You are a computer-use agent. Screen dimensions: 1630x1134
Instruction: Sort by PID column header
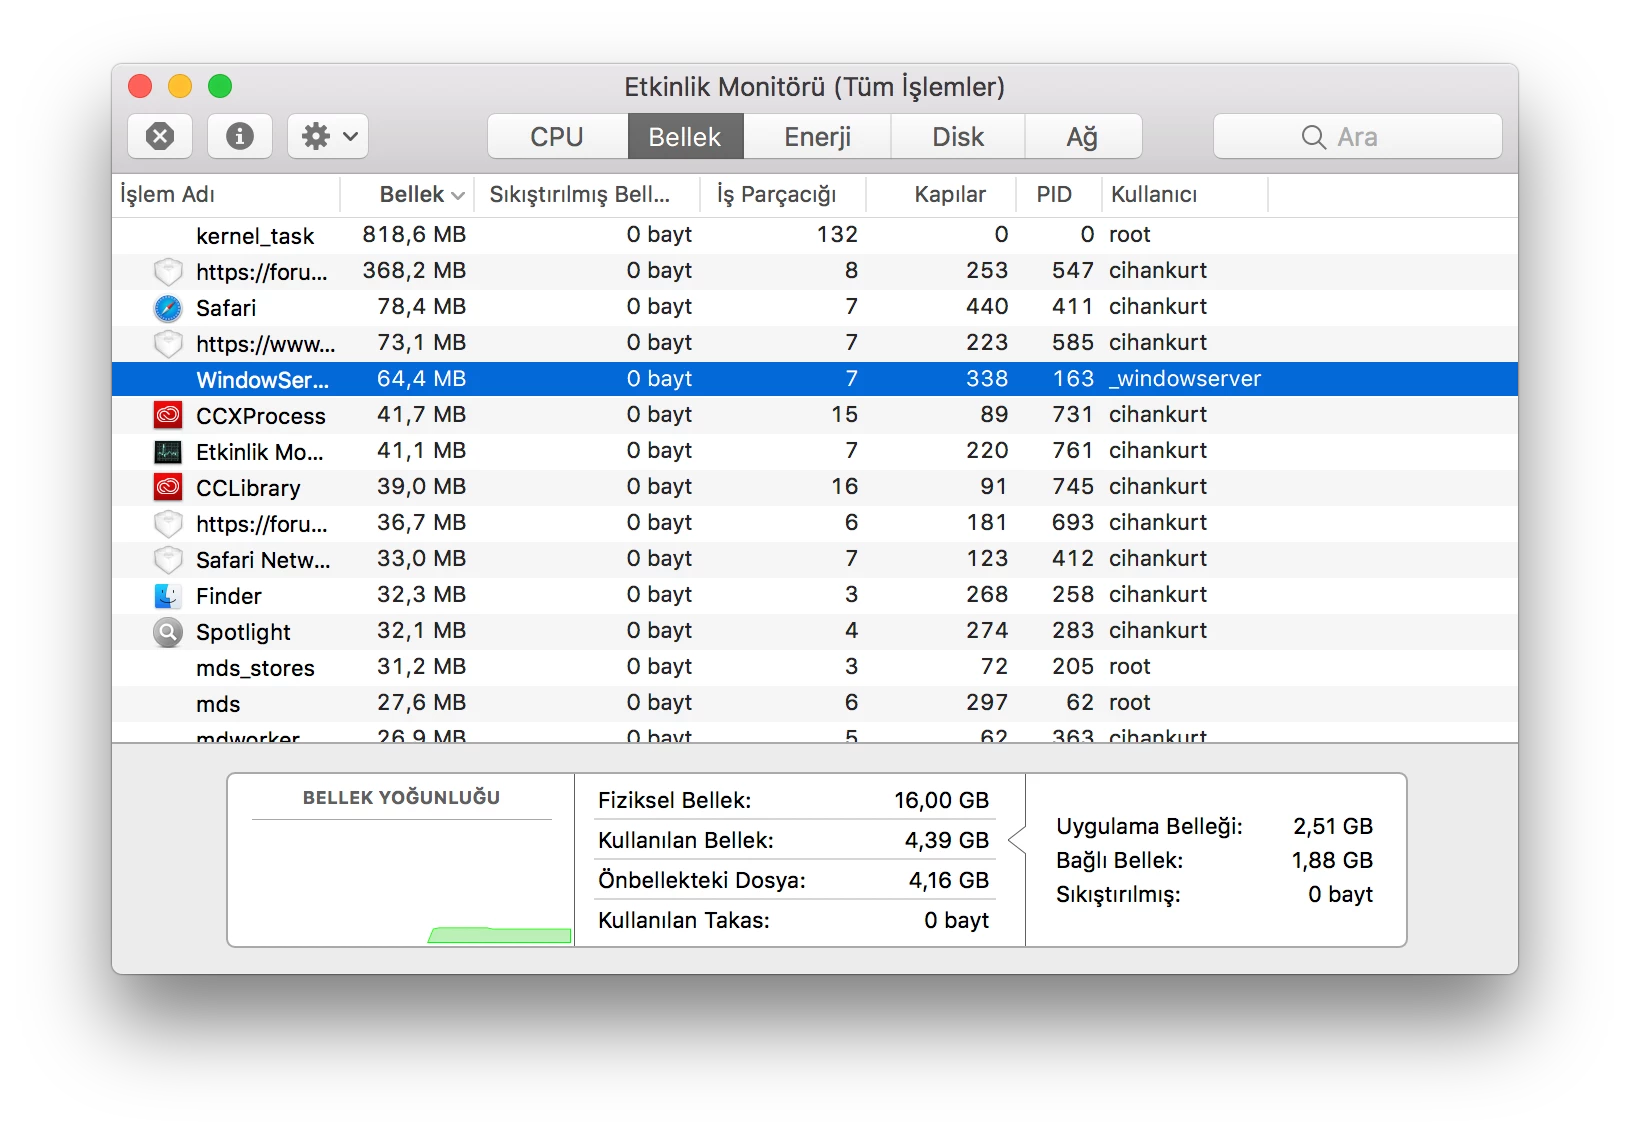(x=1059, y=194)
